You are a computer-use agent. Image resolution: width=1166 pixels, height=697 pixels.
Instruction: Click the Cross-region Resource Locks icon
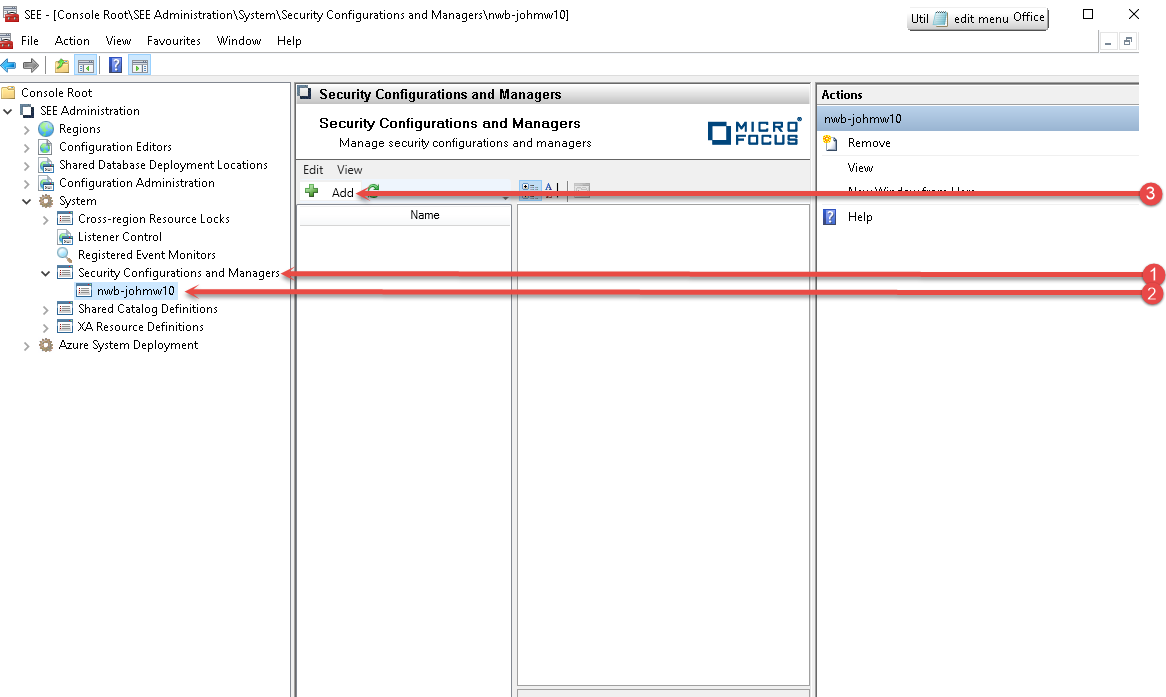click(x=65, y=219)
